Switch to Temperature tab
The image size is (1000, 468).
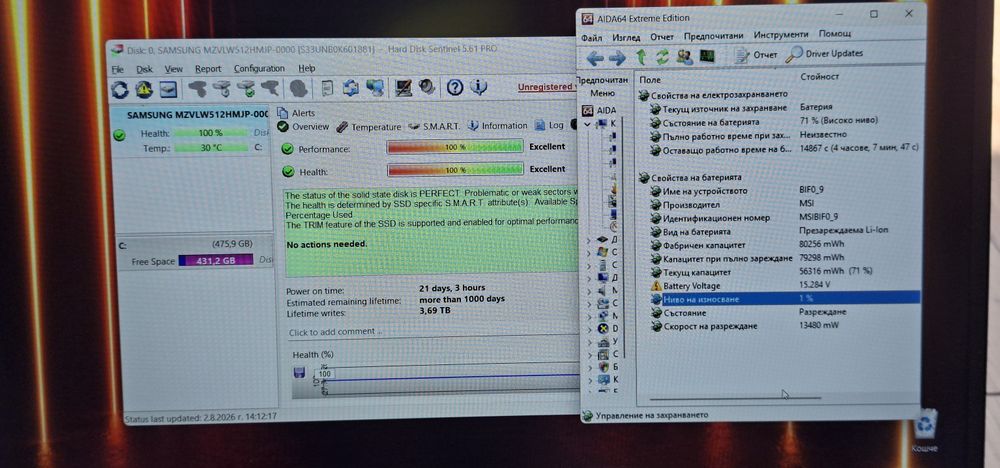369,126
